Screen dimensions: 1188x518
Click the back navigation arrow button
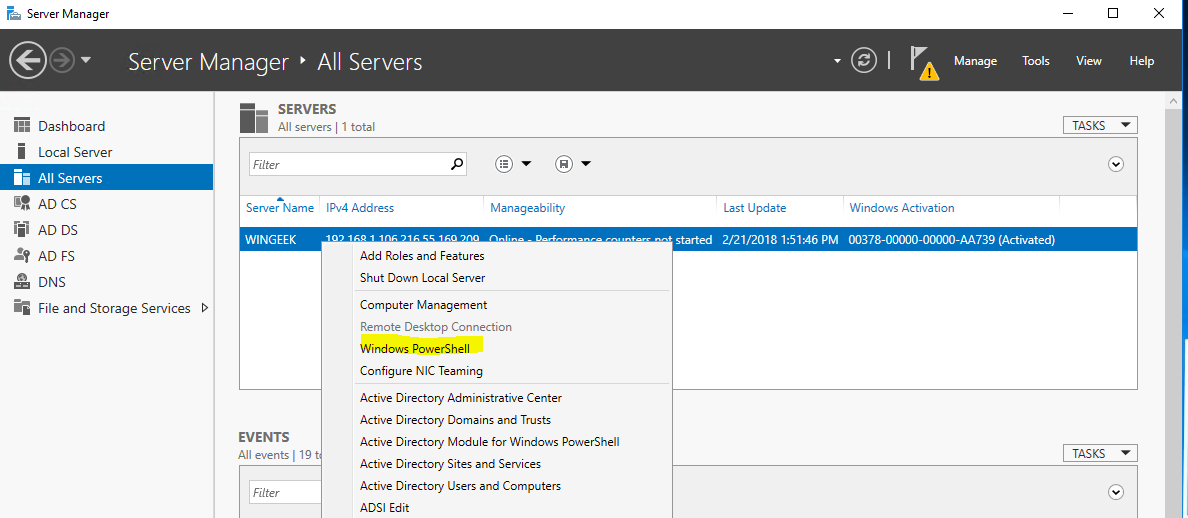28,61
